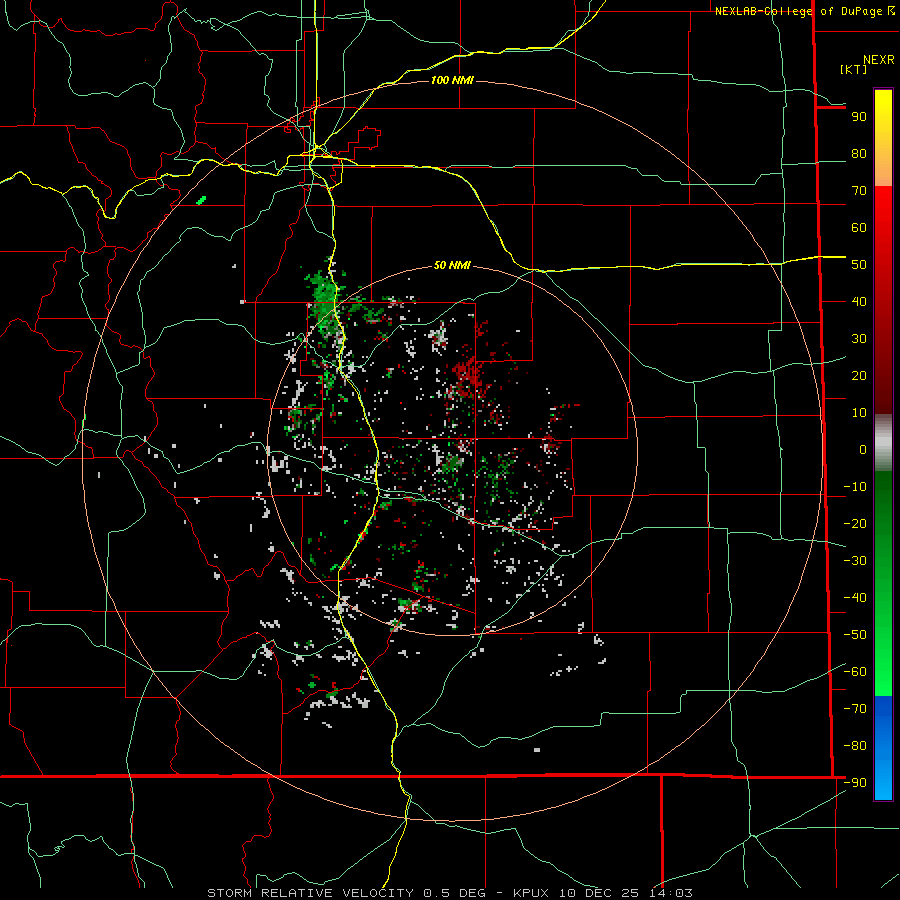Click the -80 scale value
This screenshot has width=900, height=900.
point(855,746)
